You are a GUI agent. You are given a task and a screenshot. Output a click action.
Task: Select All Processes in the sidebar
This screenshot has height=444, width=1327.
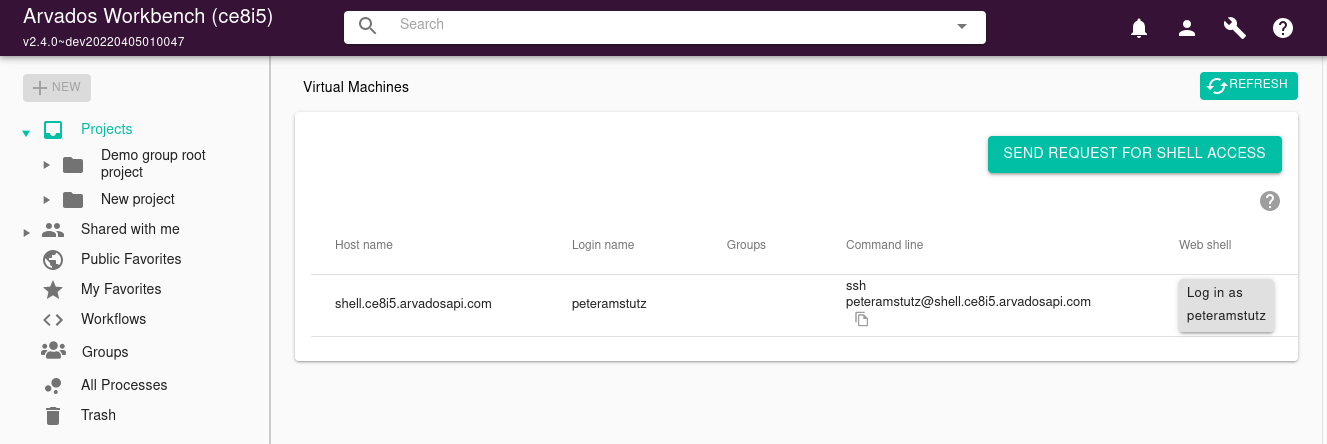click(x=123, y=385)
